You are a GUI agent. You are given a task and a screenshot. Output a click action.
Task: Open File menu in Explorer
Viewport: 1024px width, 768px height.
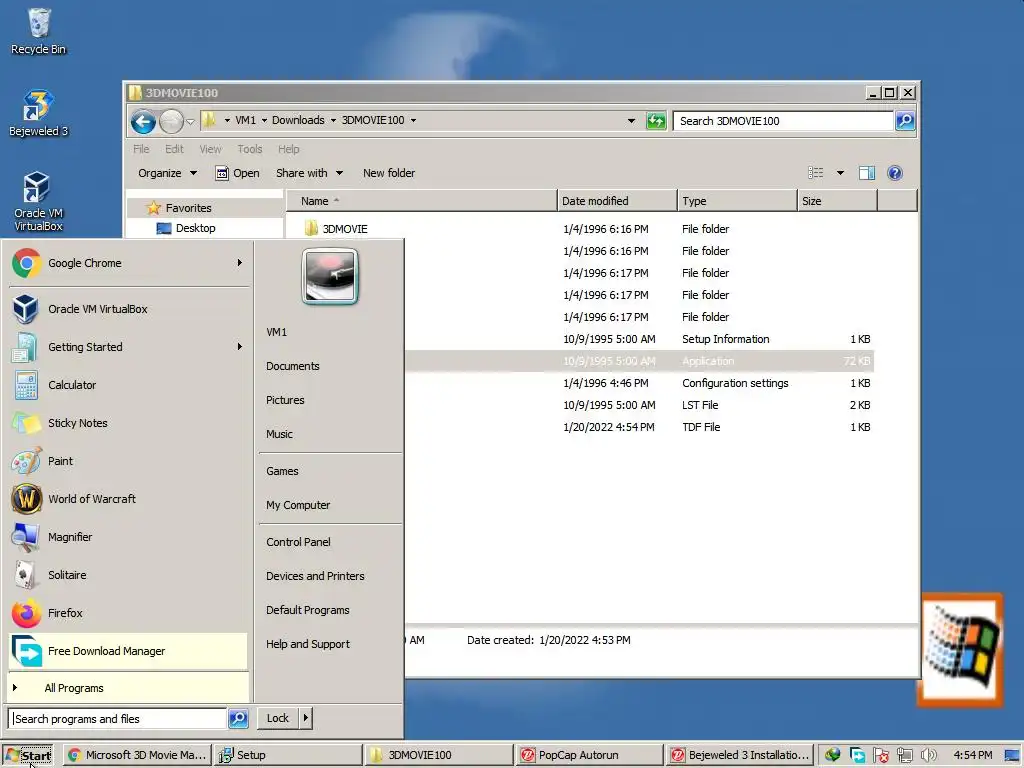141,149
